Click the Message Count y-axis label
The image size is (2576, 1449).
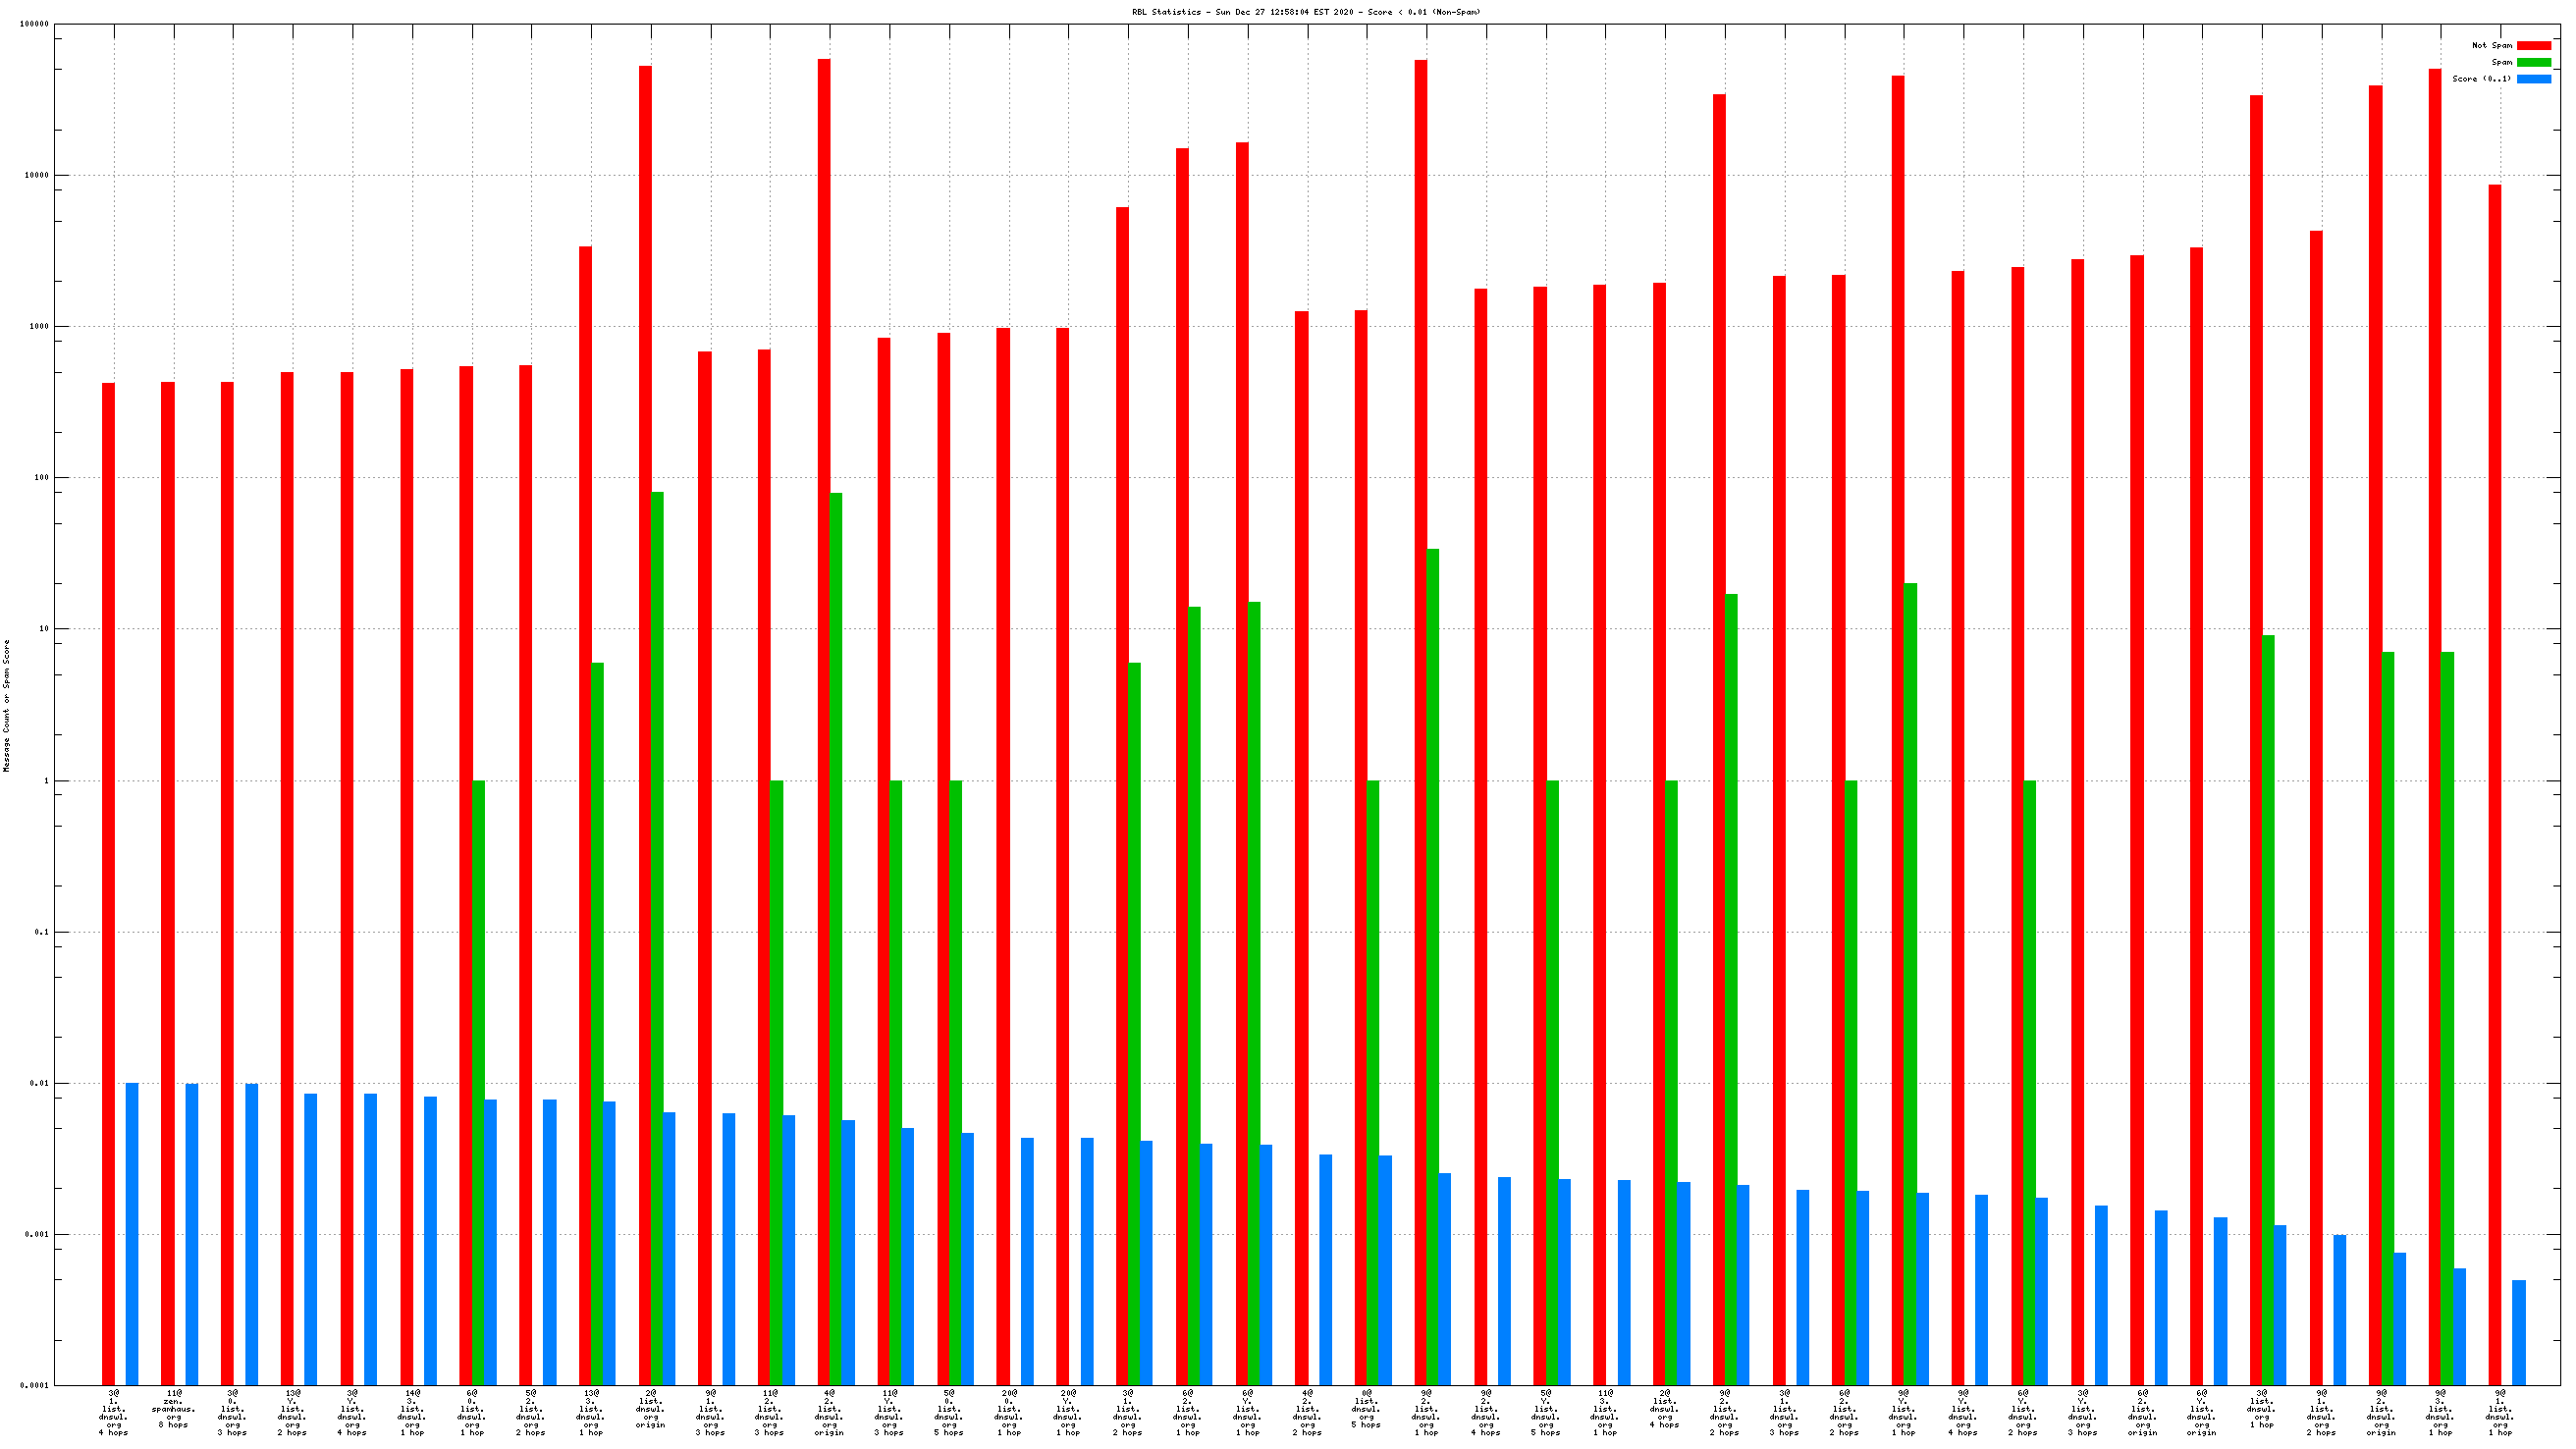[x=6, y=705]
